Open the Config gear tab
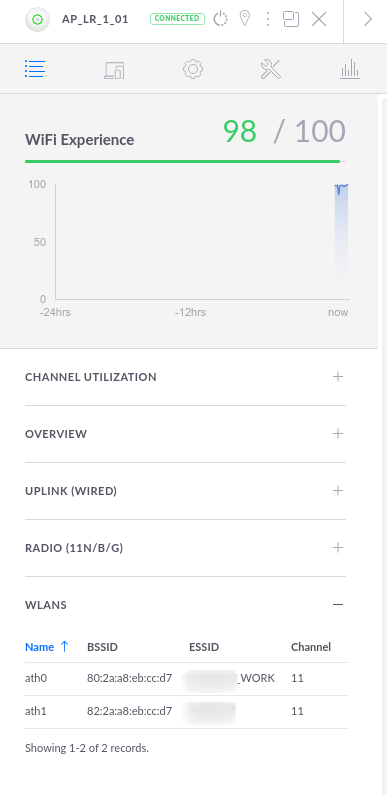This screenshot has width=387, height=796. point(193,69)
